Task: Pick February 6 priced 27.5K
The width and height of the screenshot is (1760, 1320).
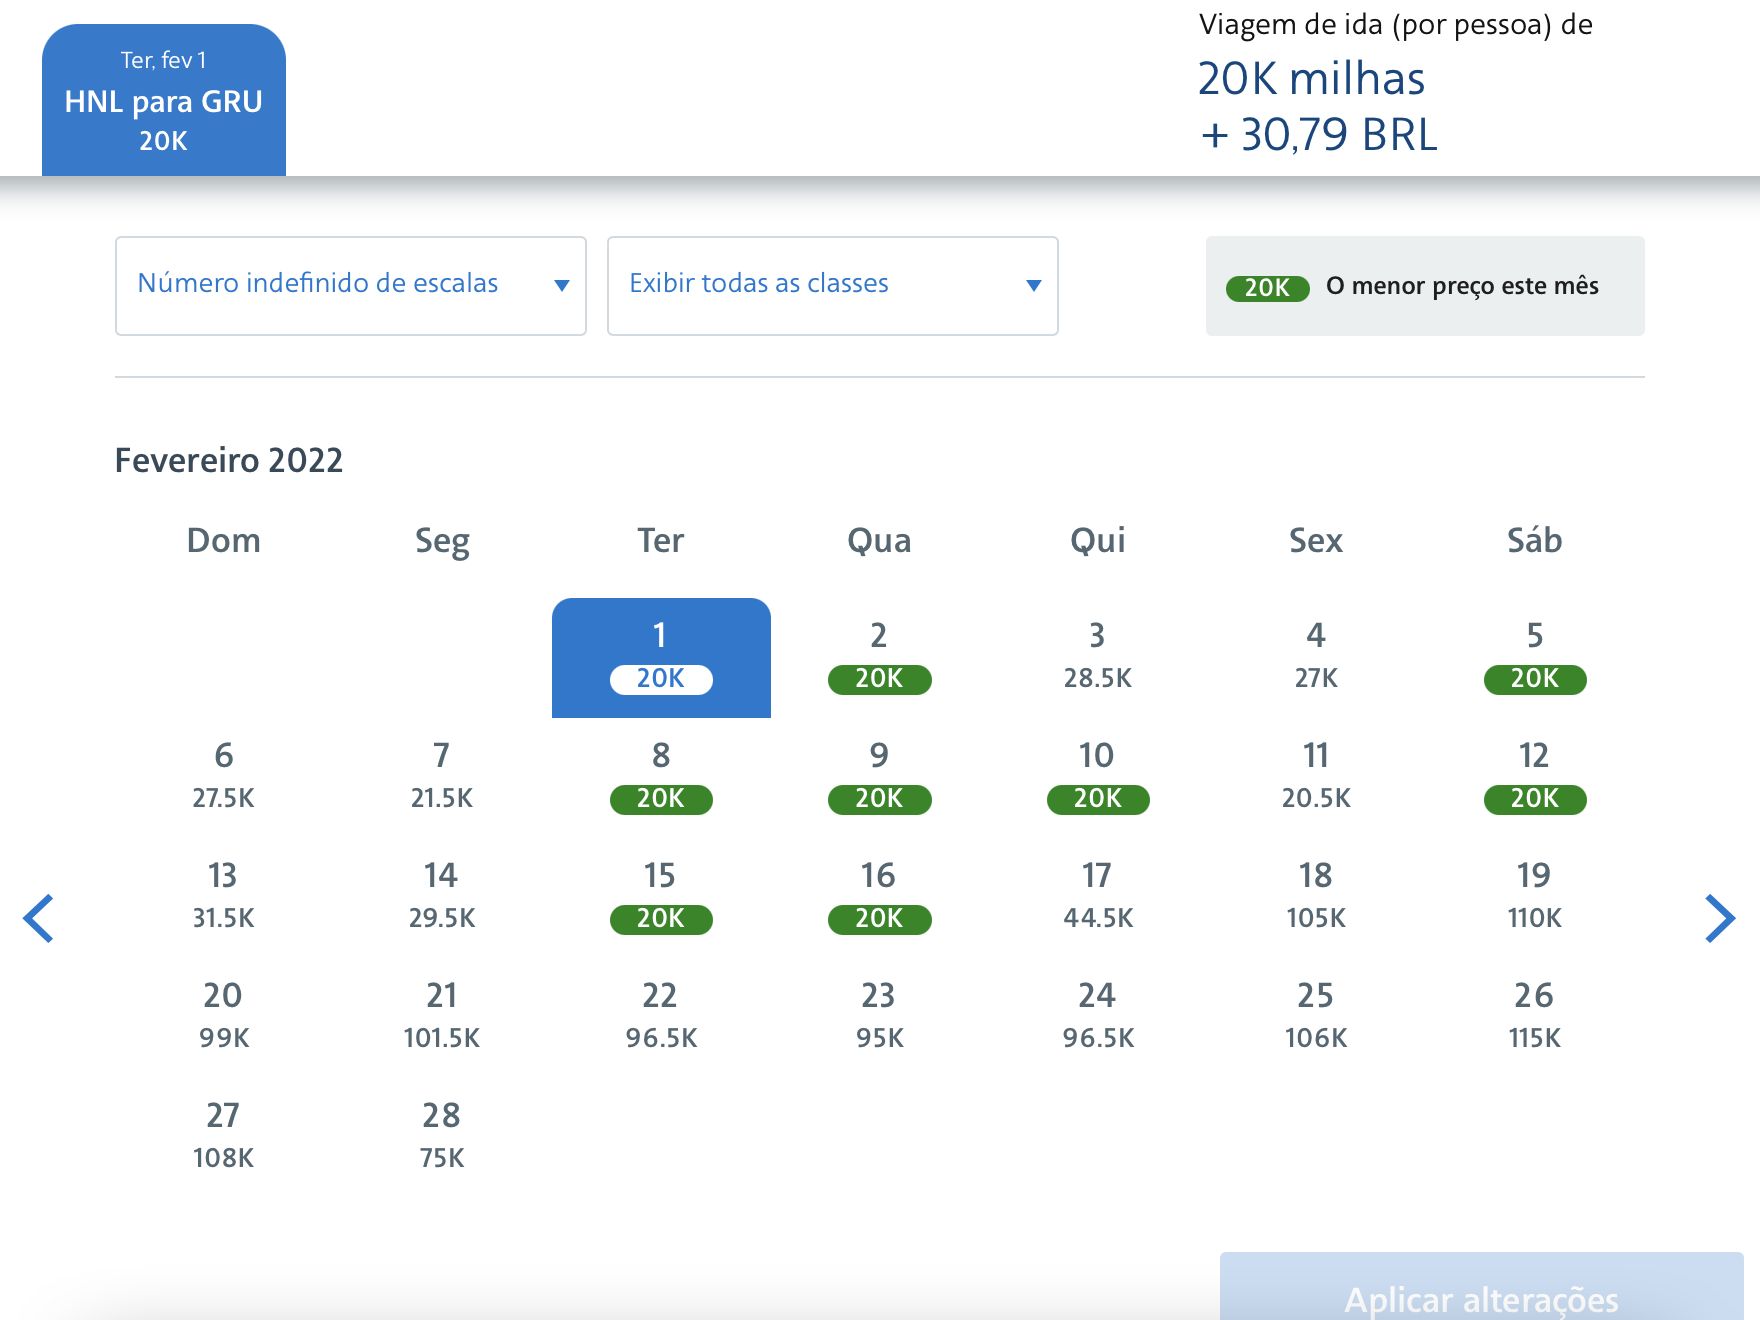Action: point(224,778)
